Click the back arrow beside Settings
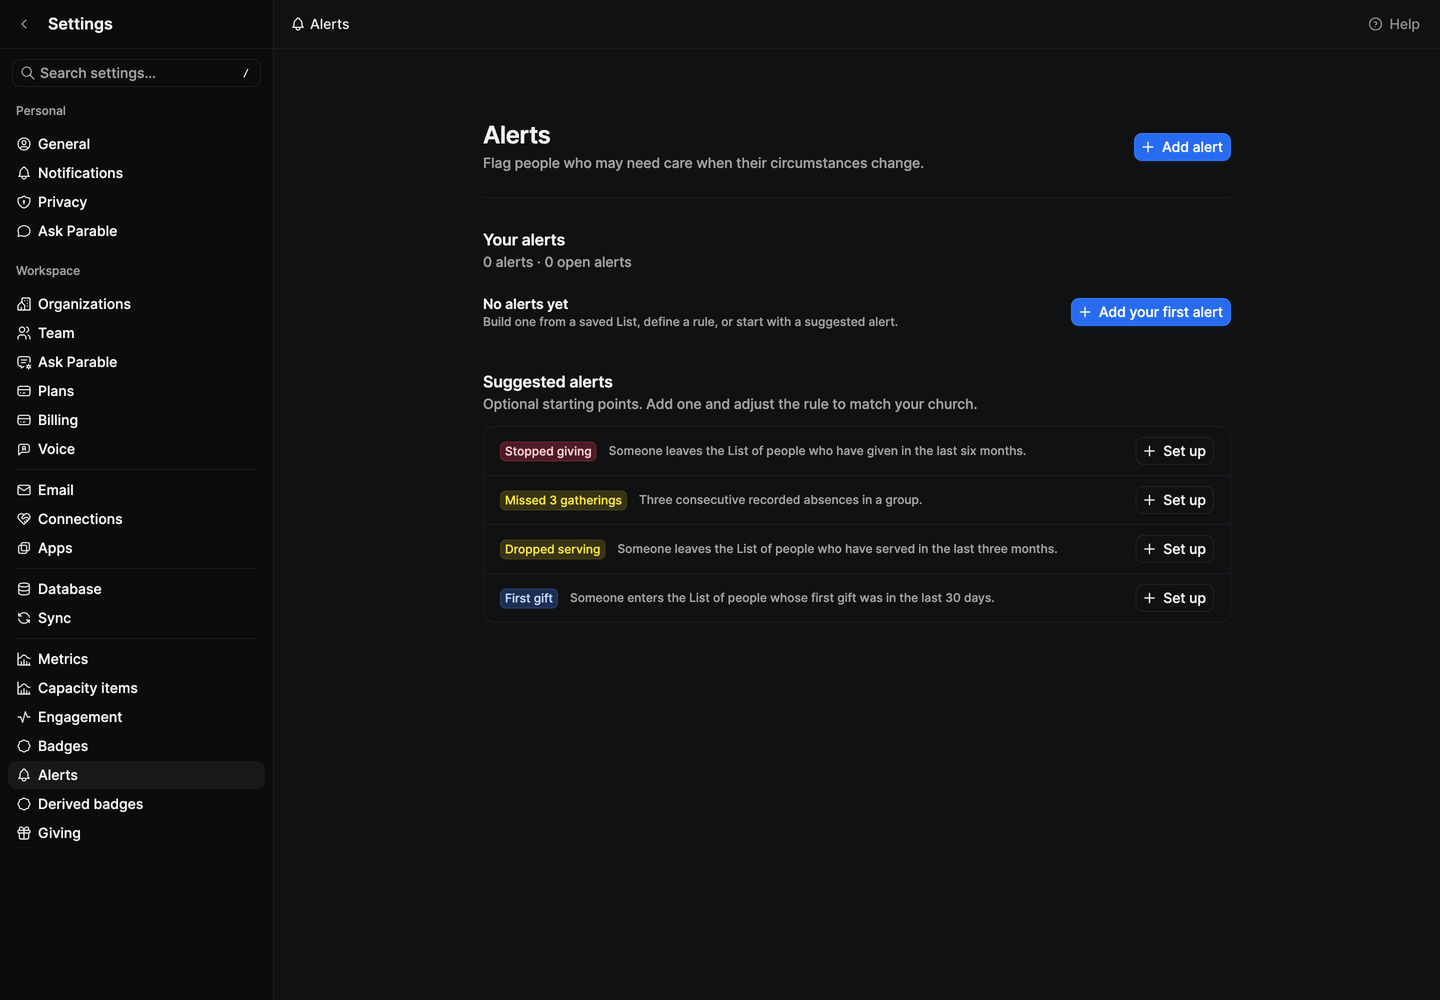This screenshot has width=1440, height=1000. [x=24, y=24]
